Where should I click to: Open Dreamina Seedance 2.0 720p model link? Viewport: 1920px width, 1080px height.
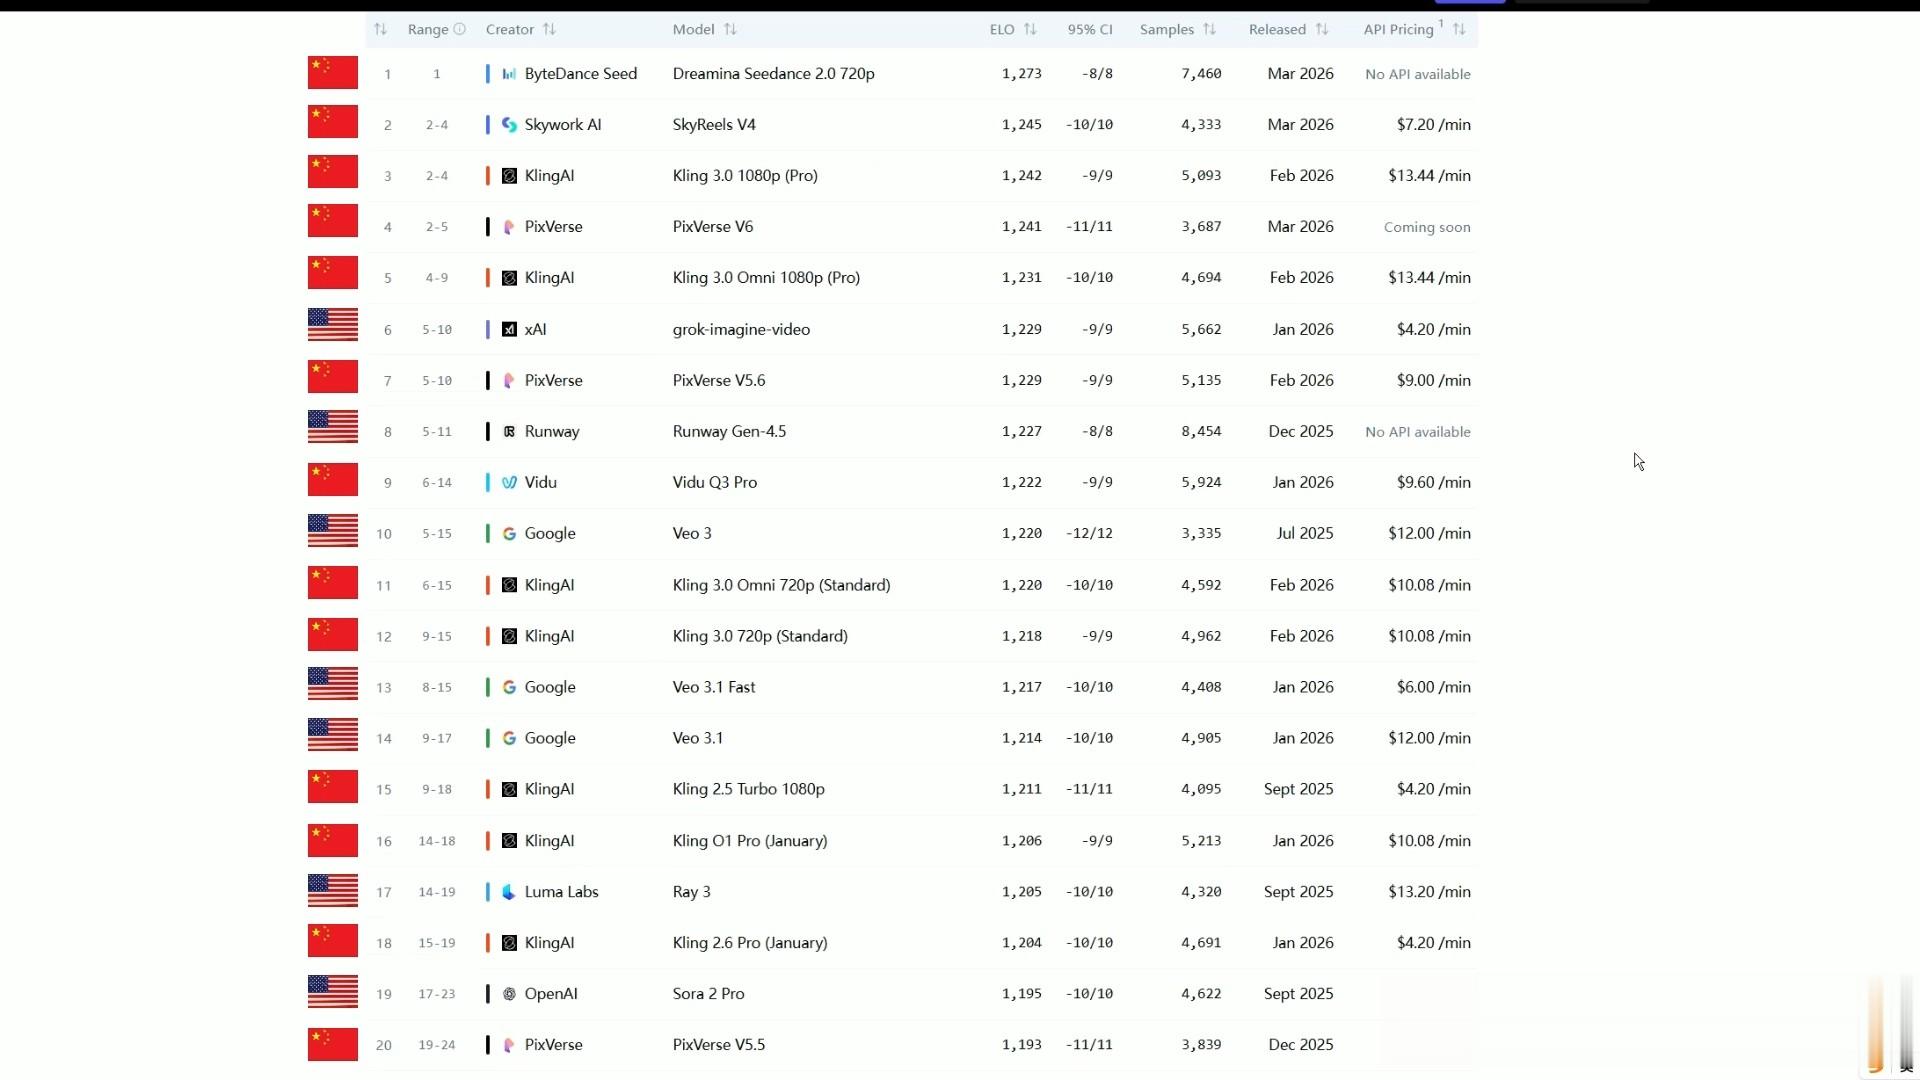click(773, 74)
